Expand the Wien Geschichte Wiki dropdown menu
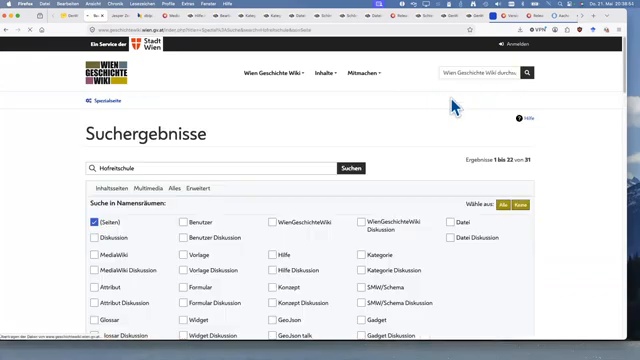Screen dimensions: 640x360 274,73
